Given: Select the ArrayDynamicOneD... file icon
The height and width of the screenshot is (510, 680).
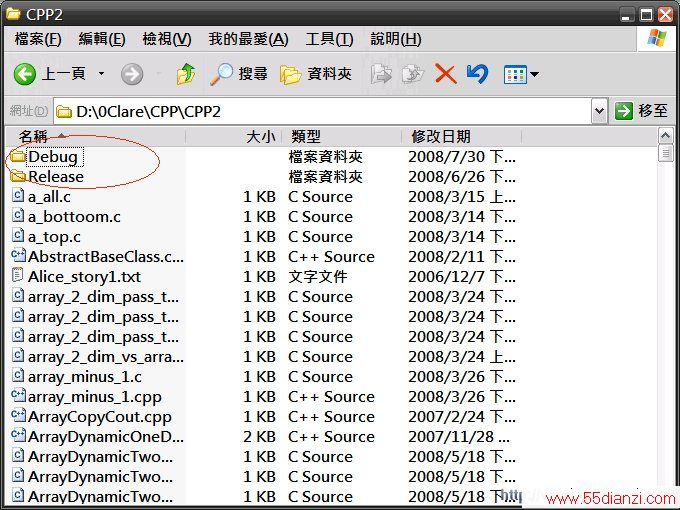Looking at the screenshot, I should tap(18, 436).
